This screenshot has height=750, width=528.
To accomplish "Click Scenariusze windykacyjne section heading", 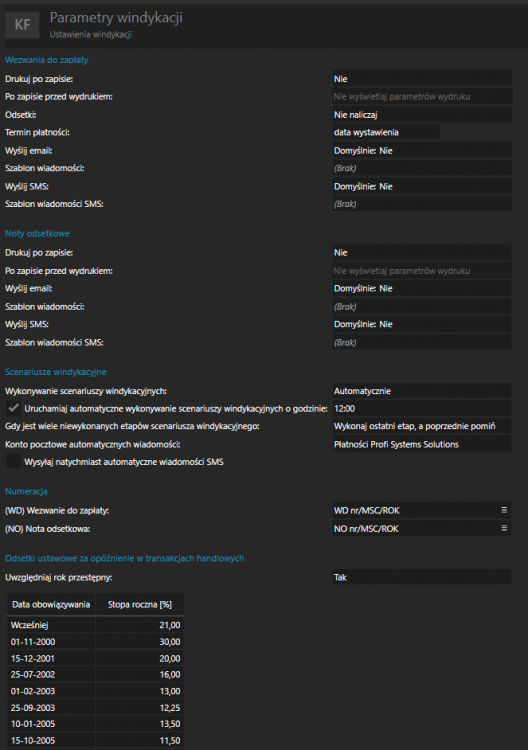I will pyautogui.click(x=55, y=372).
